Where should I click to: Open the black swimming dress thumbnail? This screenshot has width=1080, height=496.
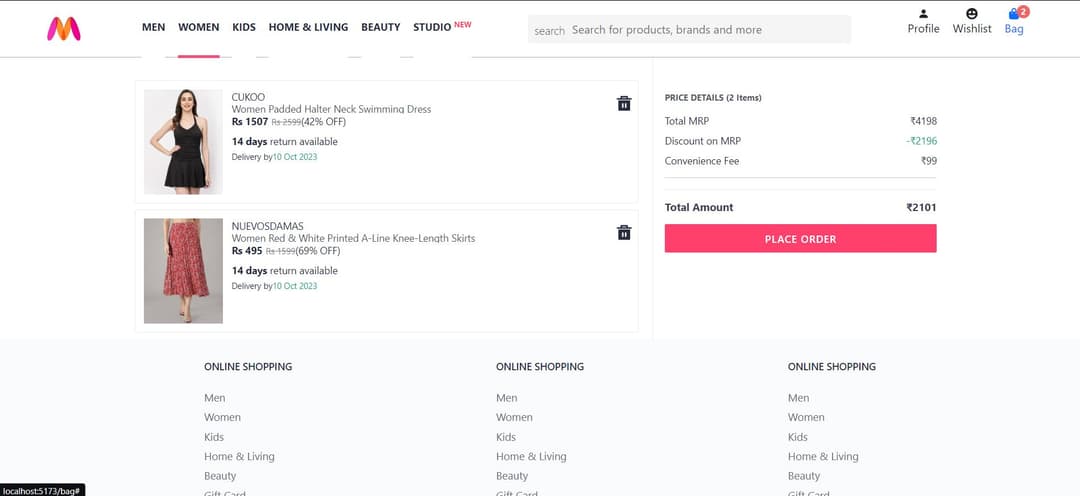point(183,141)
